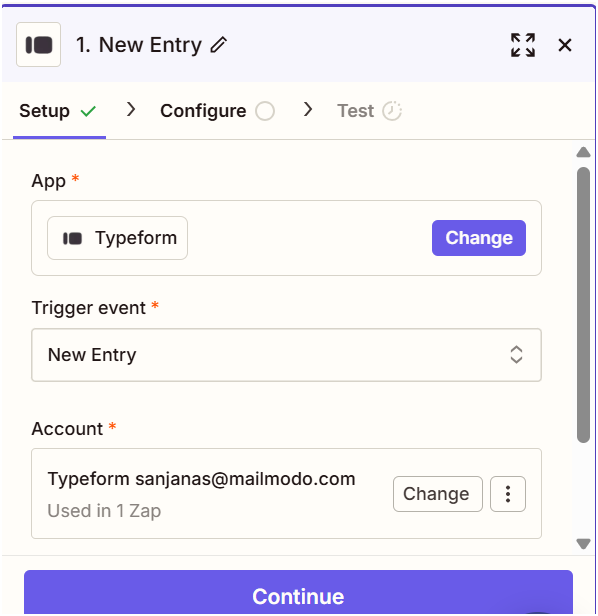Click the 'Account' field label
Image resolution: width=598 pixels, height=616 pixels.
(x=67, y=428)
